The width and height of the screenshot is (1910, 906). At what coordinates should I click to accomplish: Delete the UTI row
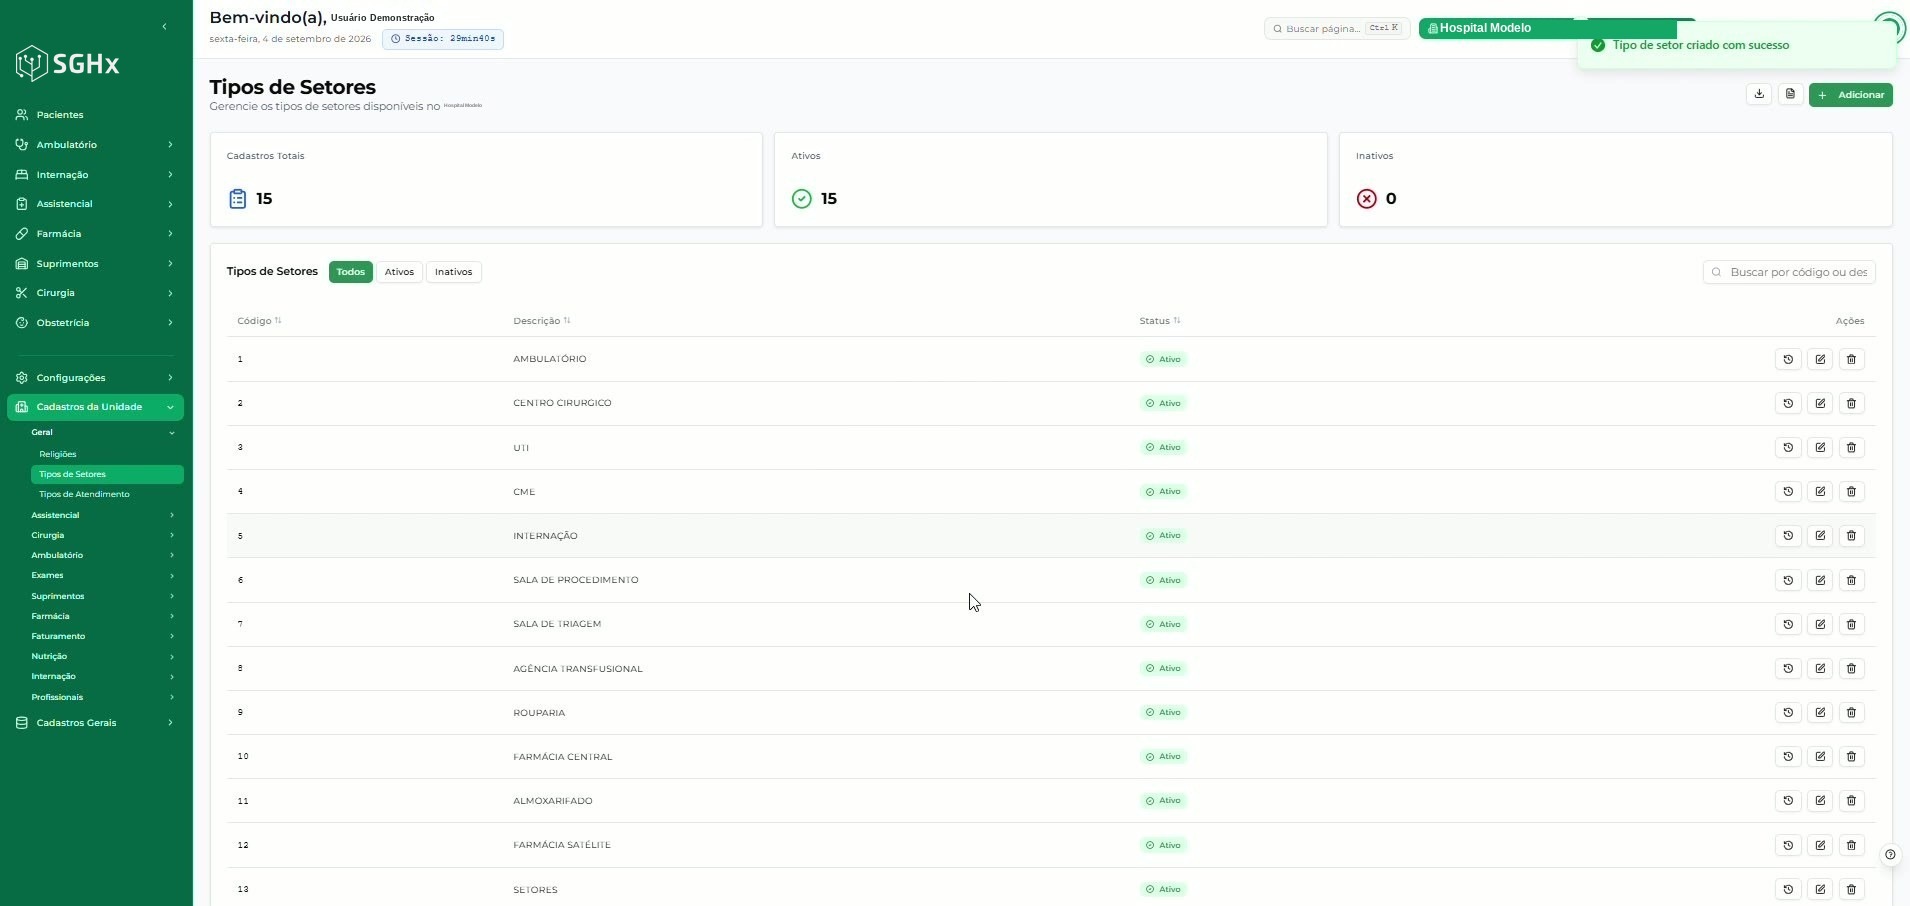pos(1851,447)
